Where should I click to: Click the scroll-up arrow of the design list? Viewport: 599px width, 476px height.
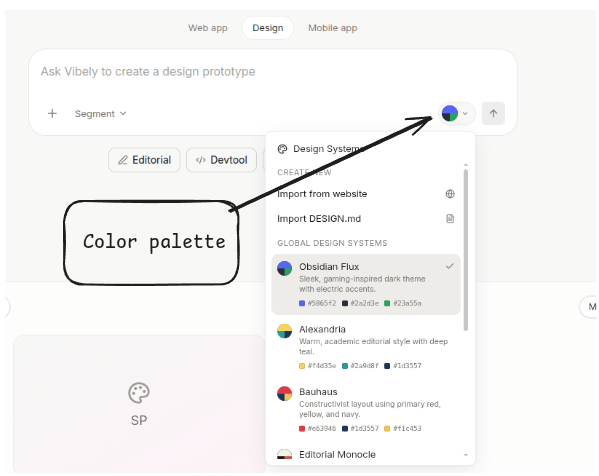point(466,165)
